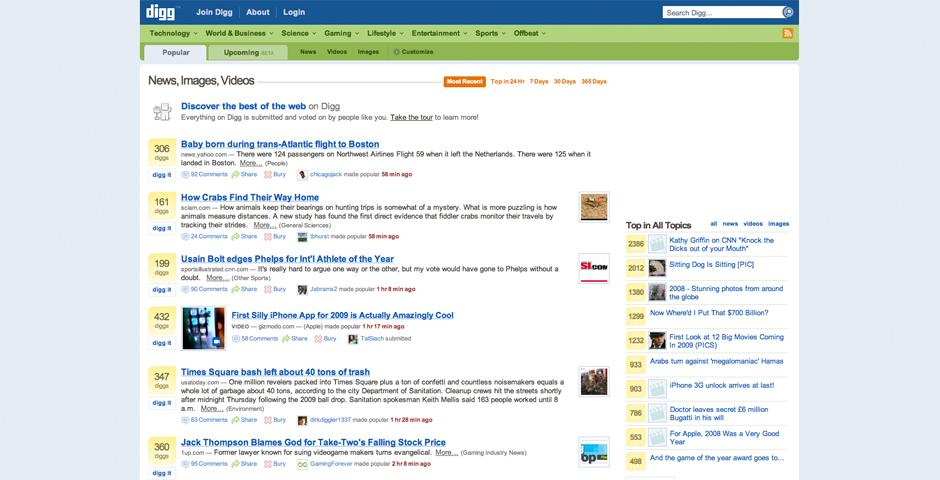Screen dimensions: 940x480
Task: Select the News filter
Action: point(308,52)
